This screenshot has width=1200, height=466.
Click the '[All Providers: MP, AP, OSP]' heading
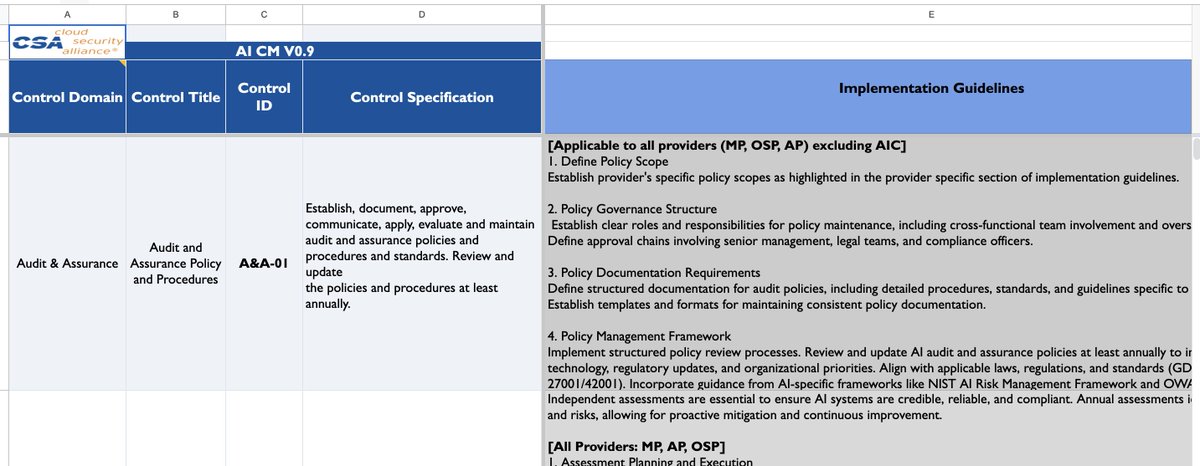coord(637,445)
